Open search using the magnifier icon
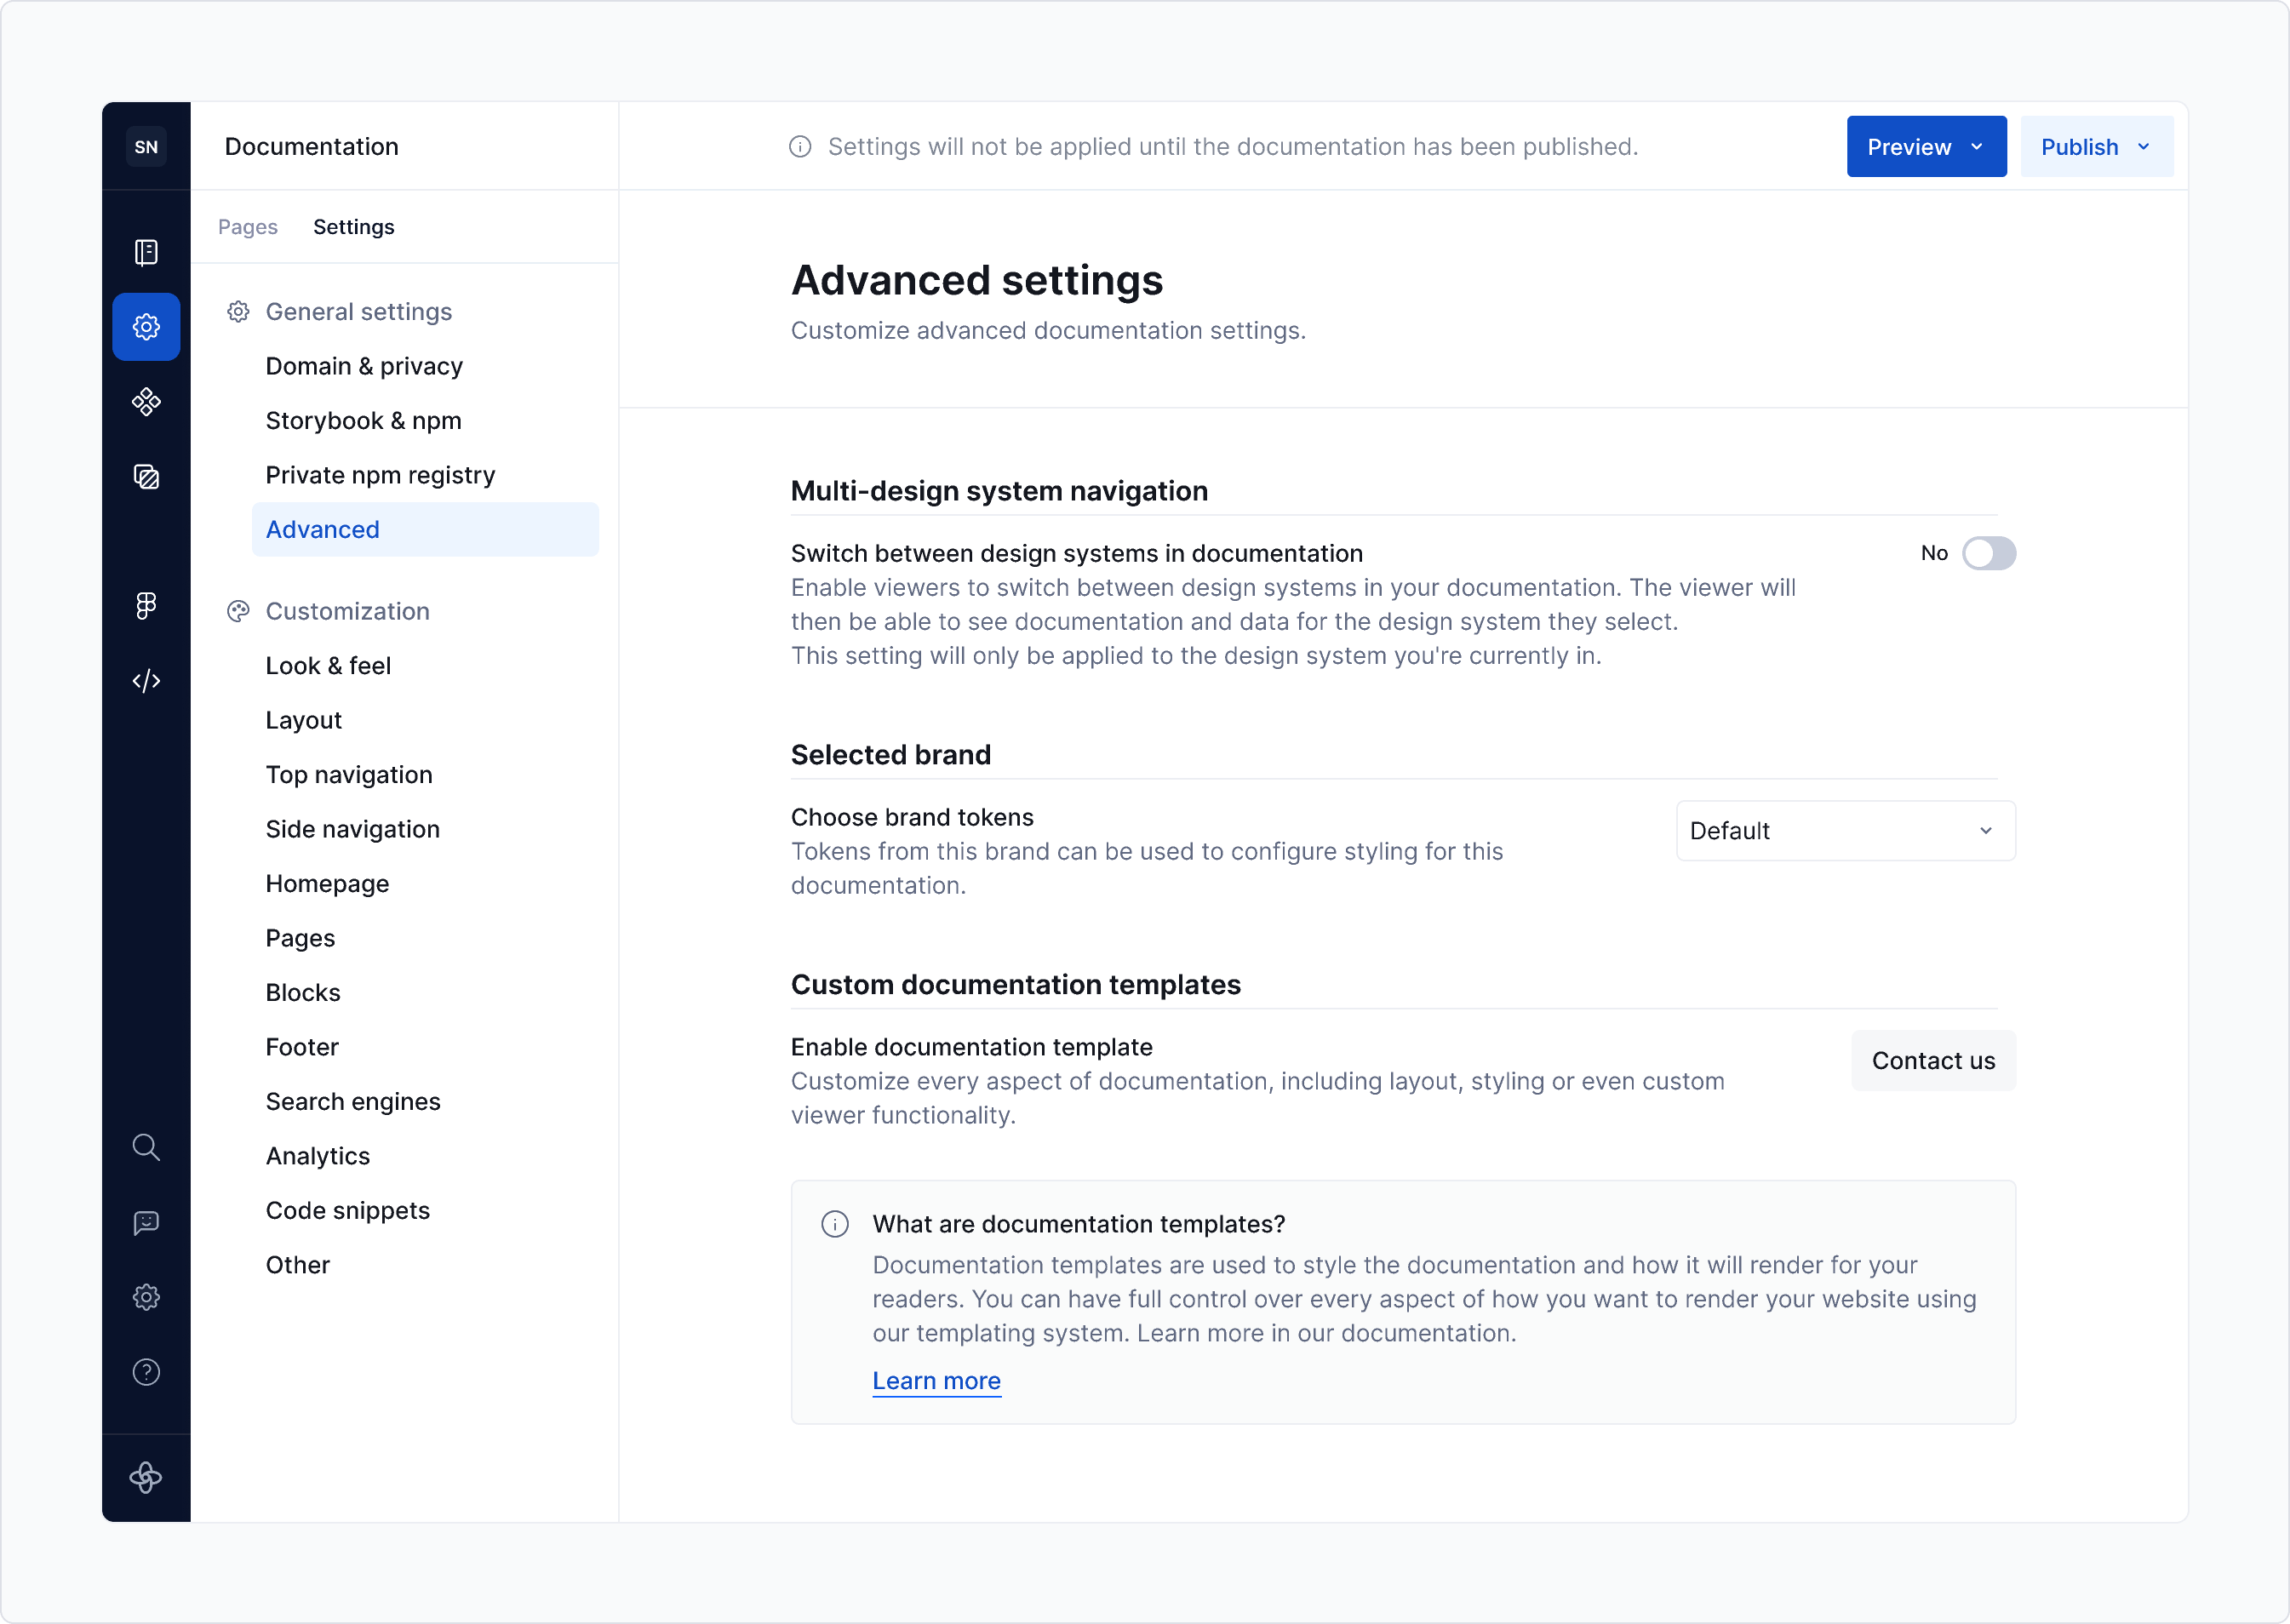The image size is (2290, 1624). (146, 1148)
